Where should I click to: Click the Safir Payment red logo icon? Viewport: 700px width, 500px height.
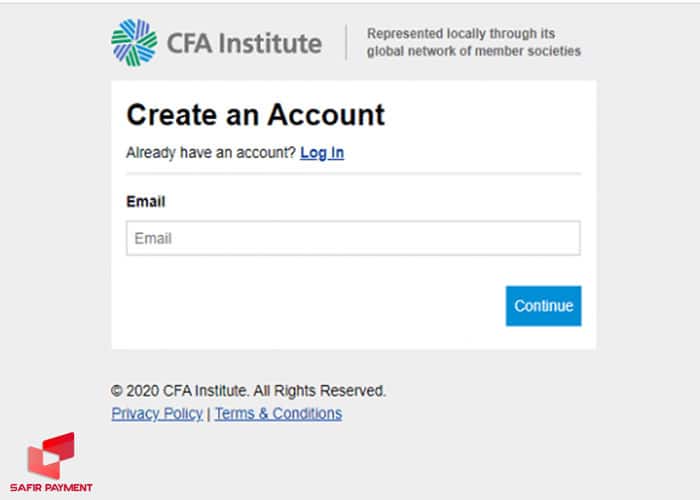(51, 455)
